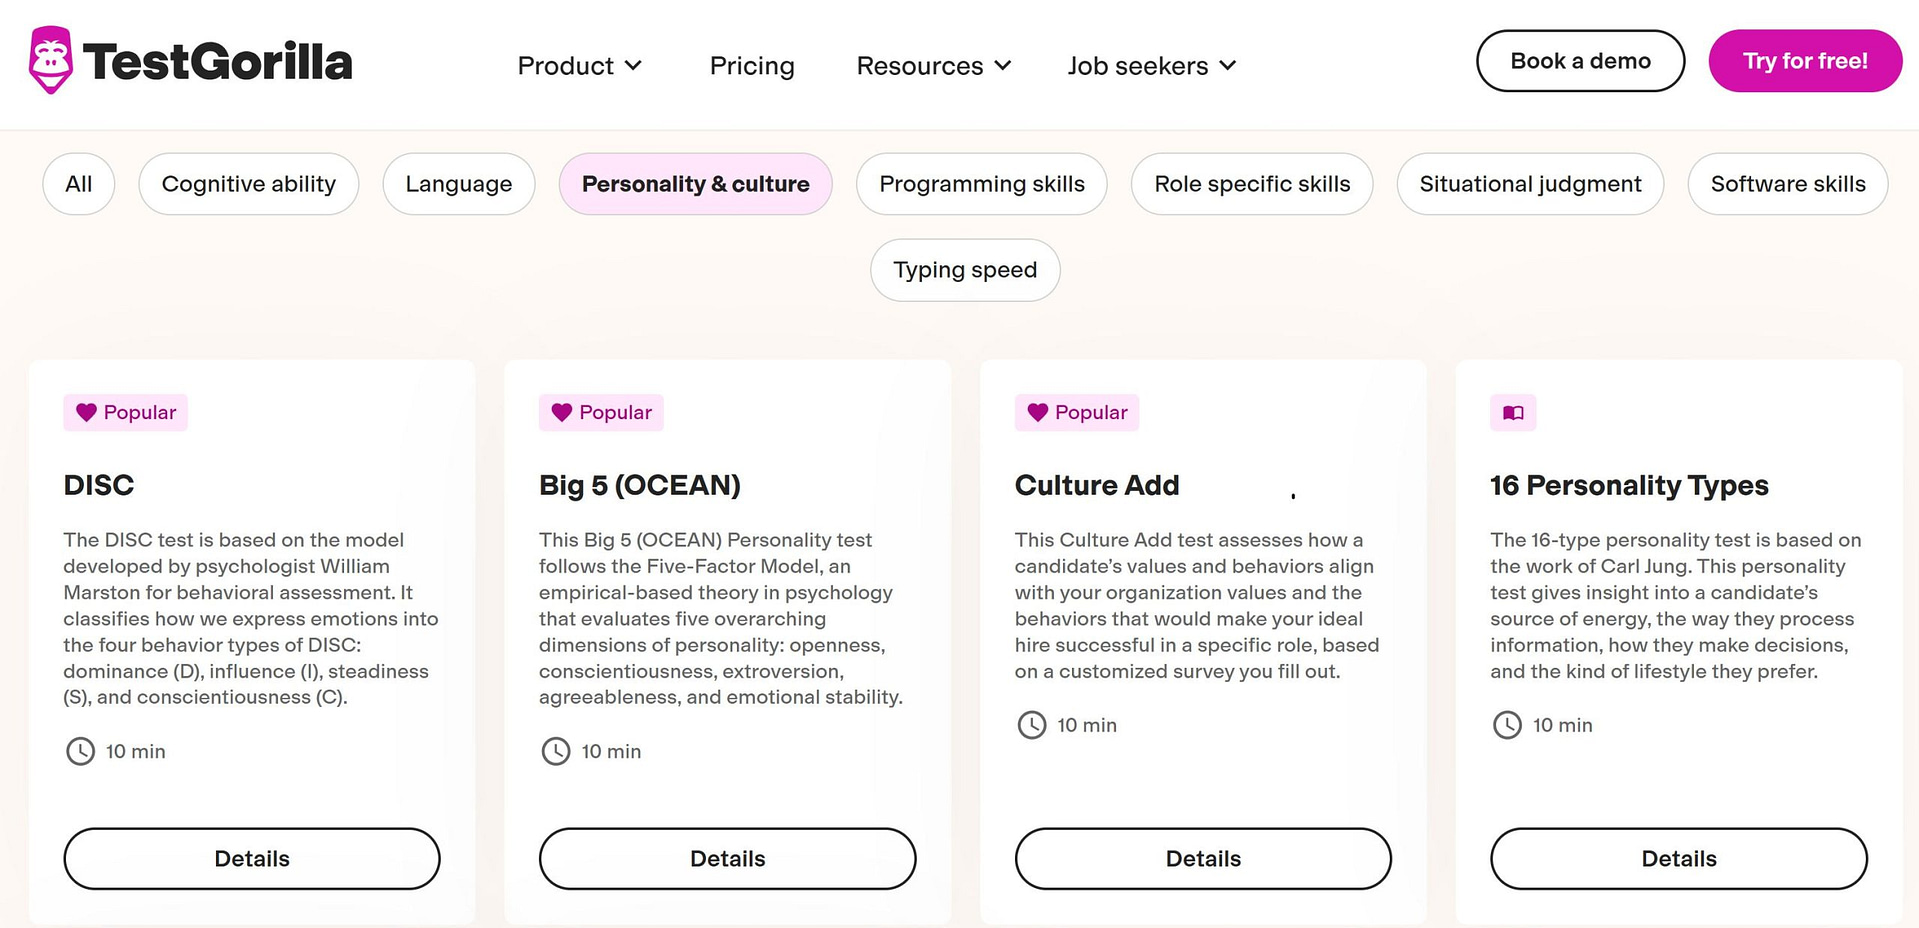Expand the Resources dropdown
The height and width of the screenshot is (928, 1919).
(932, 65)
